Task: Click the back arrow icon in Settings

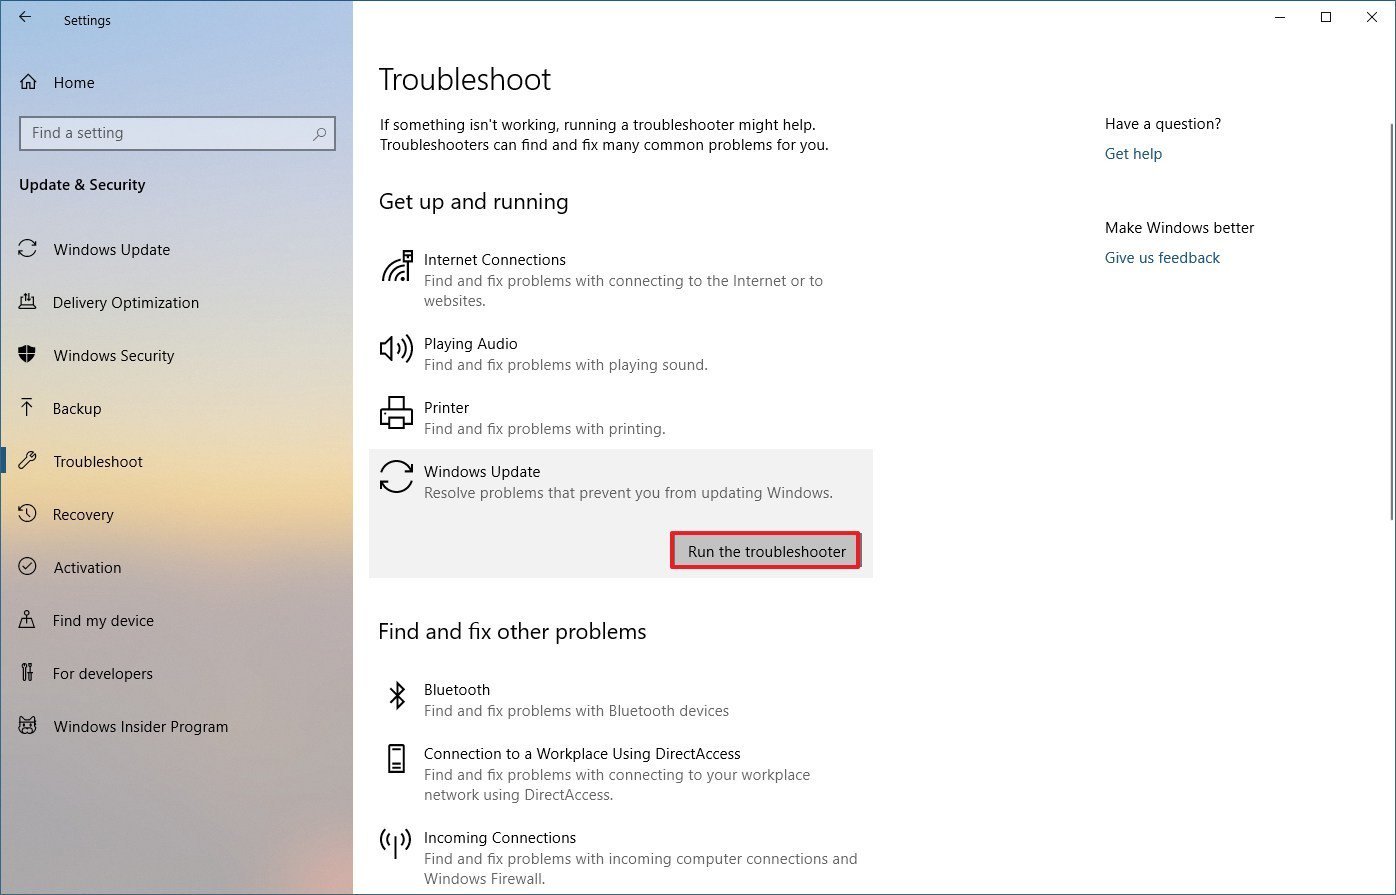Action: click(25, 17)
